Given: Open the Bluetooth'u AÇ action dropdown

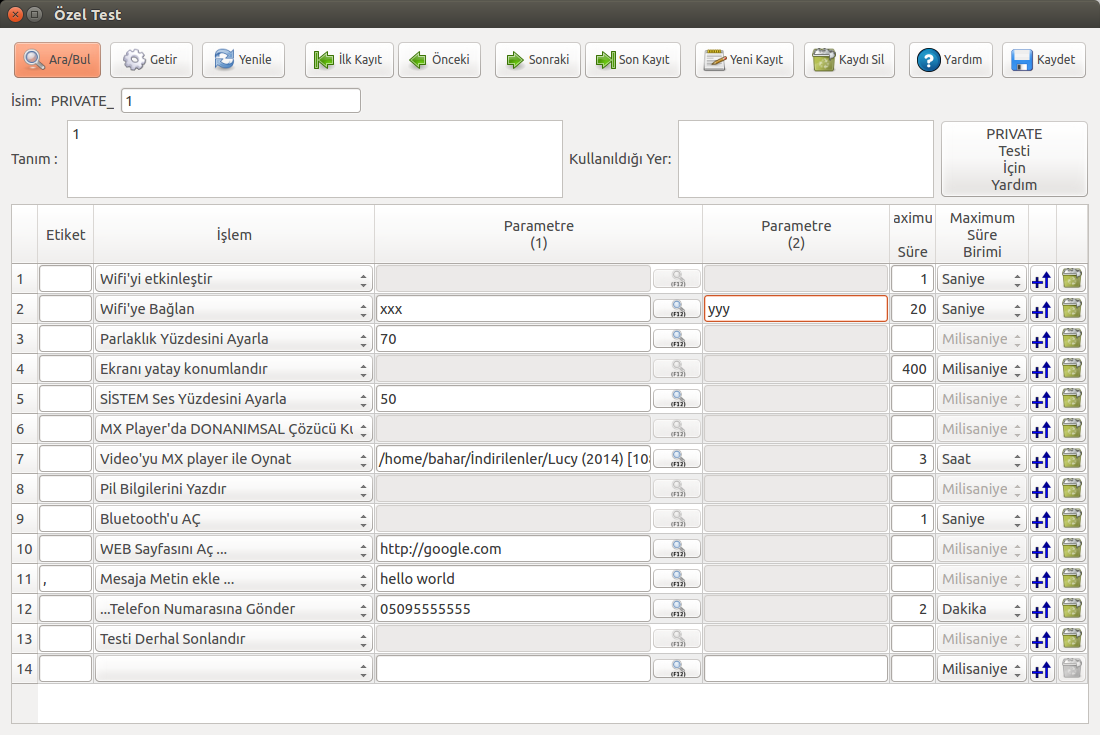Looking at the screenshot, I should 234,519.
